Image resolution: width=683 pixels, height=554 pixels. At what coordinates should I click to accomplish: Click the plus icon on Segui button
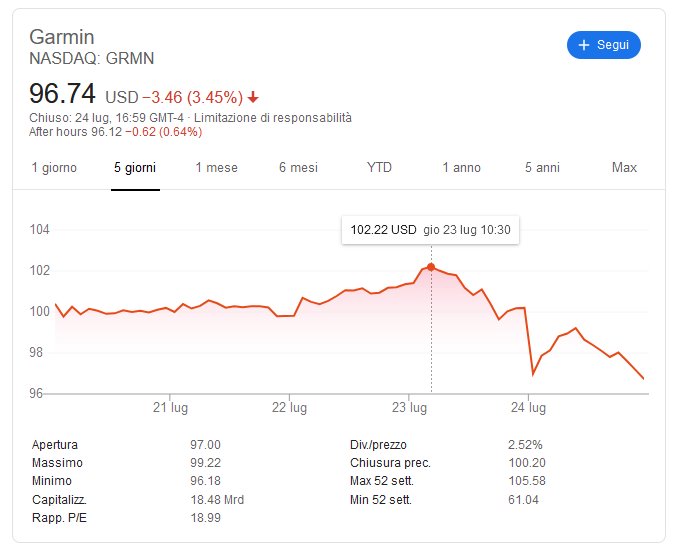(x=584, y=45)
